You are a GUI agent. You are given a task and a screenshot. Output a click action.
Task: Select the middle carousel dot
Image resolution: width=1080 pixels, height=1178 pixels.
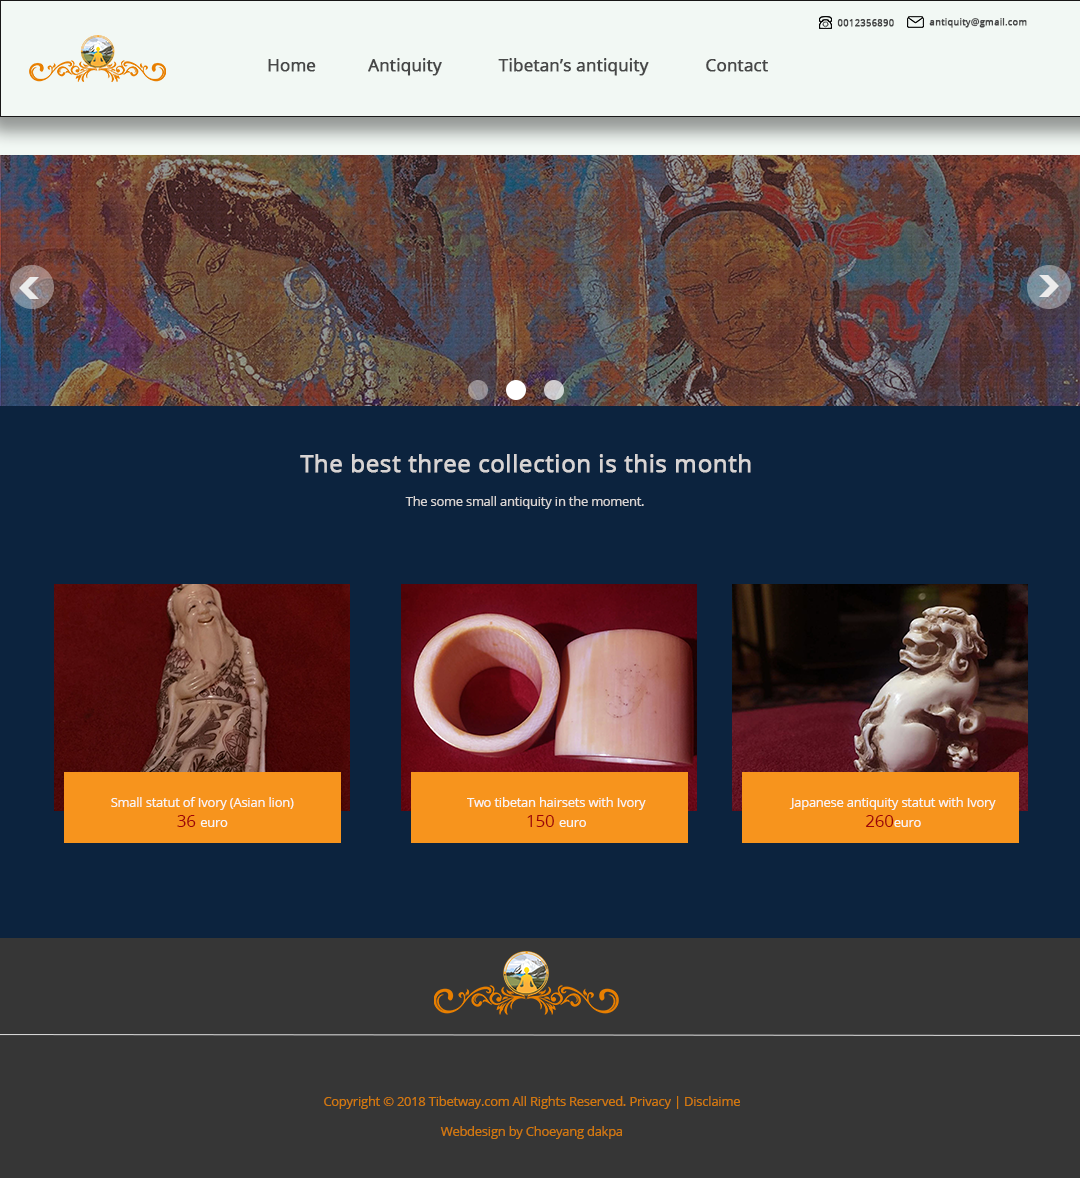(x=516, y=390)
